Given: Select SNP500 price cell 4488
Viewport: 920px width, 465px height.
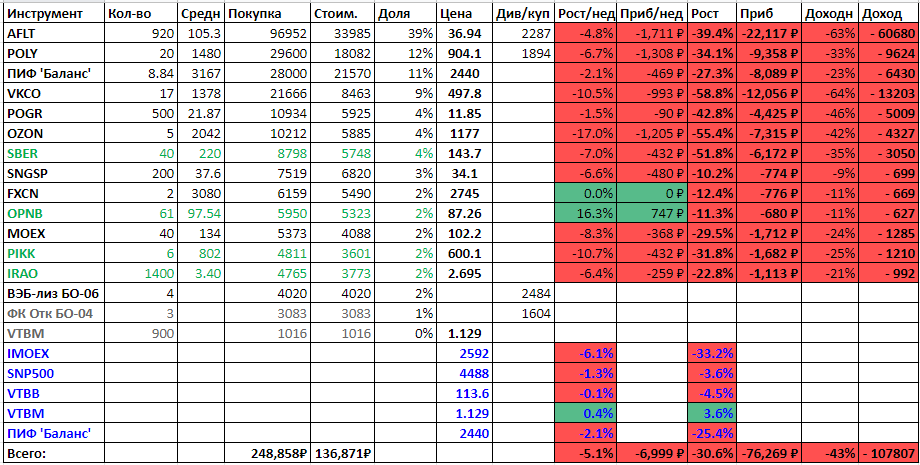Looking at the screenshot, I should tap(464, 374).
